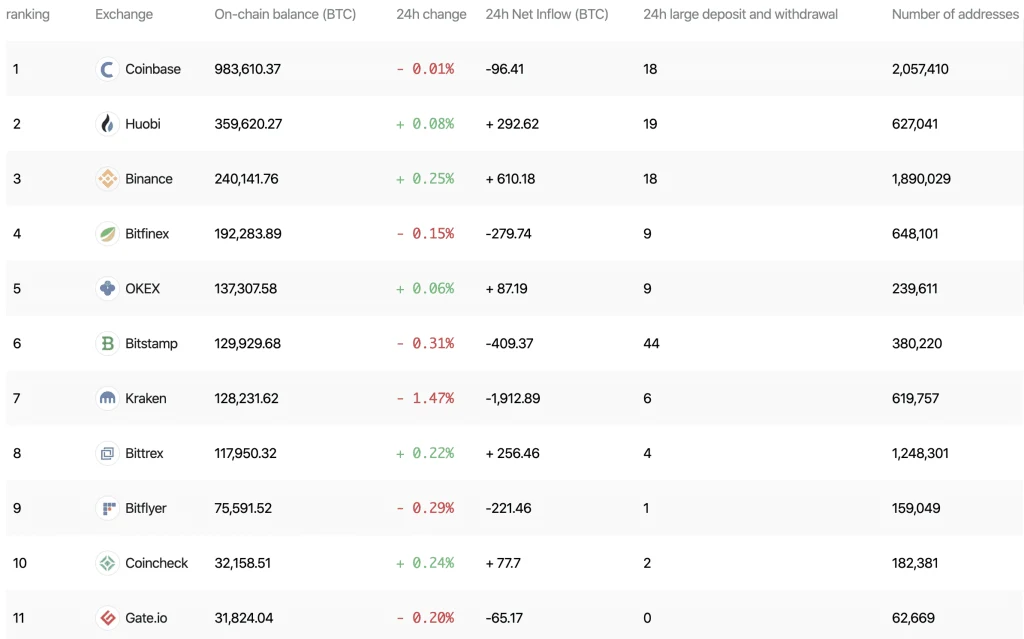1024x639 pixels.
Task: Open the Coinbase exchange name link
Action: coord(153,69)
